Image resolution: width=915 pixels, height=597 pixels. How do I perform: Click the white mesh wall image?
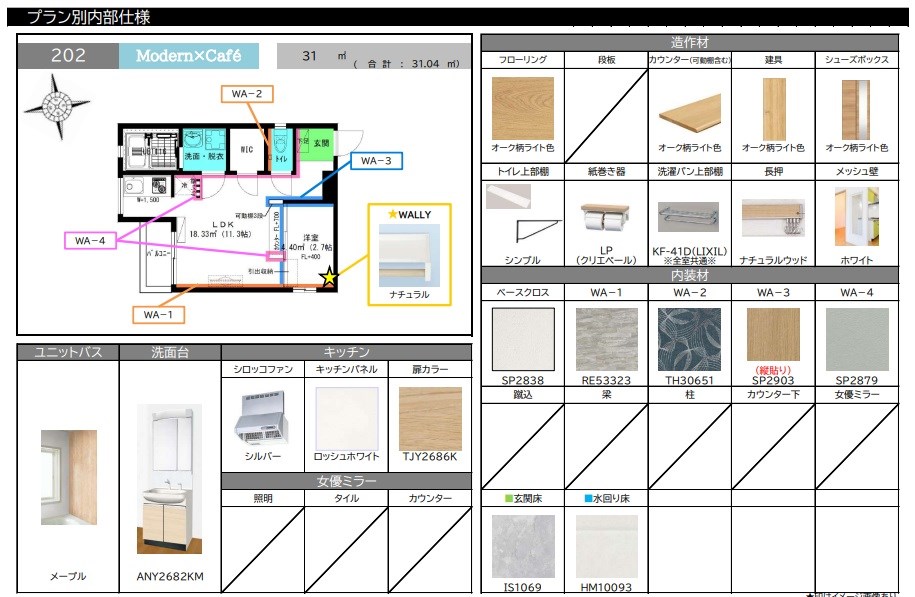(x=856, y=216)
